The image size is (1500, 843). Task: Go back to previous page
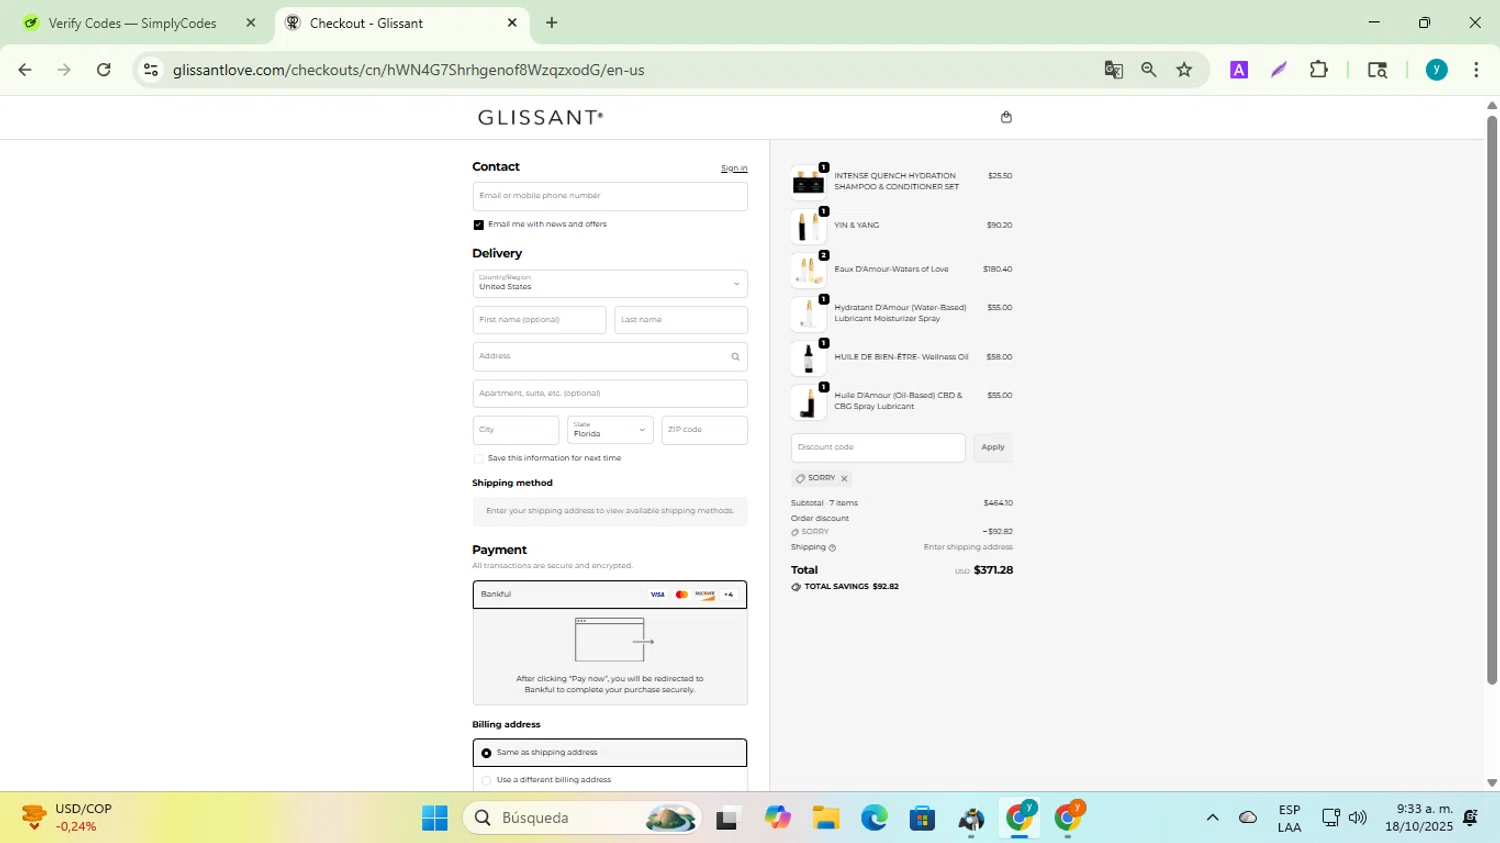click(25, 69)
